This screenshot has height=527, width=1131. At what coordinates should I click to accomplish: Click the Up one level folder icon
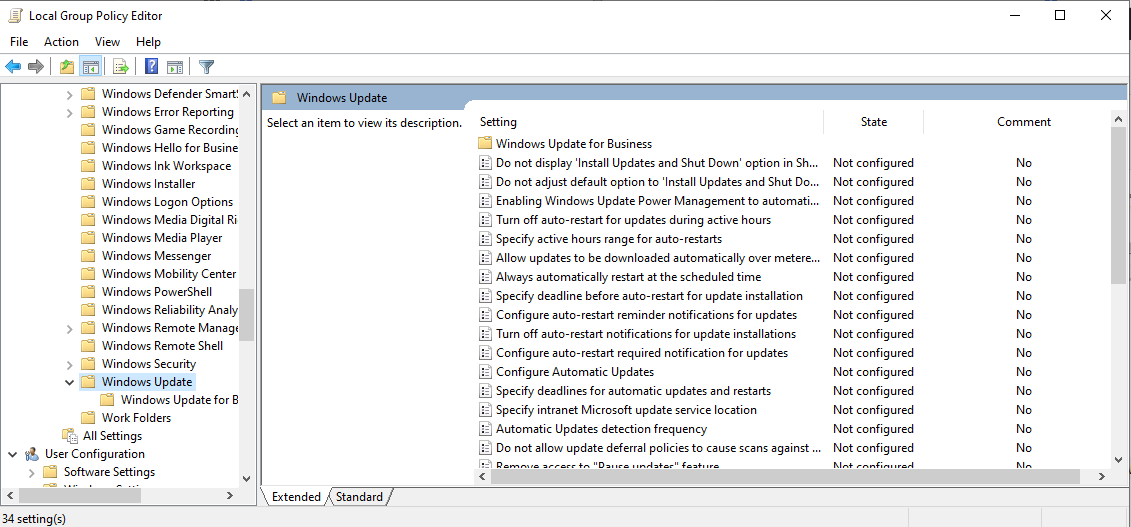click(67, 67)
